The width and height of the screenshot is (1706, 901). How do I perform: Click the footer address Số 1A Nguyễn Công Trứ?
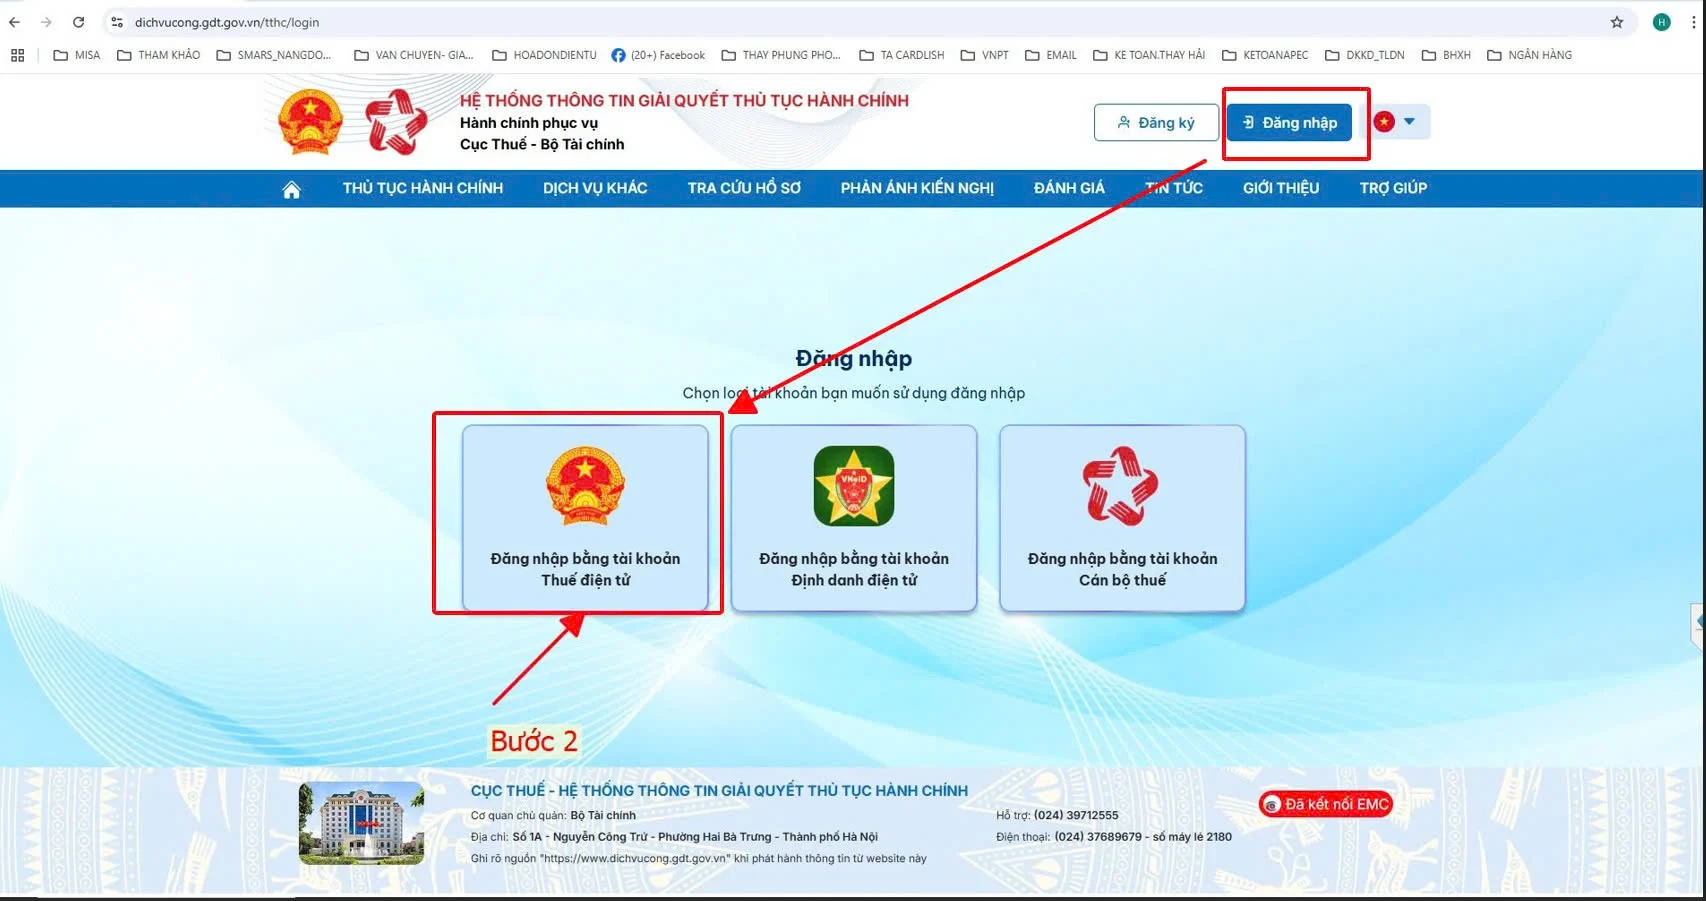click(695, 837)
